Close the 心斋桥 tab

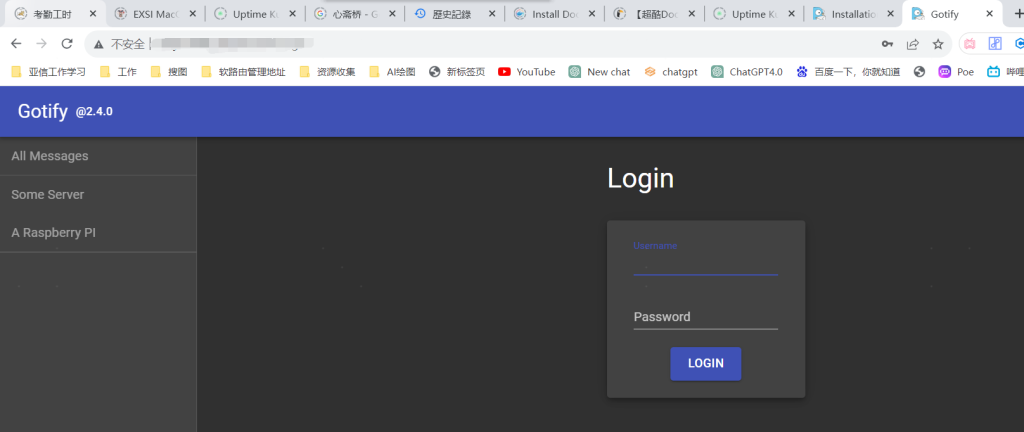pyautogui.click(x=392, y=14)
